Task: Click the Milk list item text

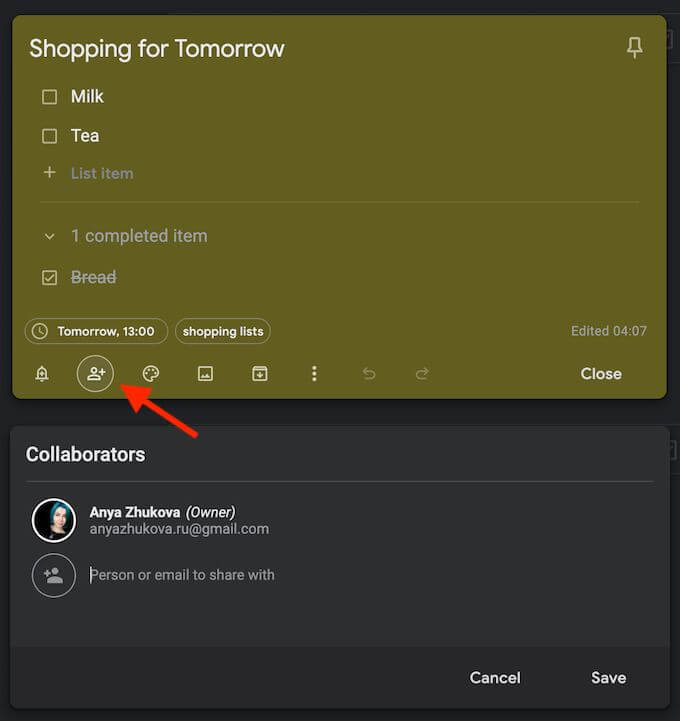Action: pyautogui.click(x=87, y=97)
